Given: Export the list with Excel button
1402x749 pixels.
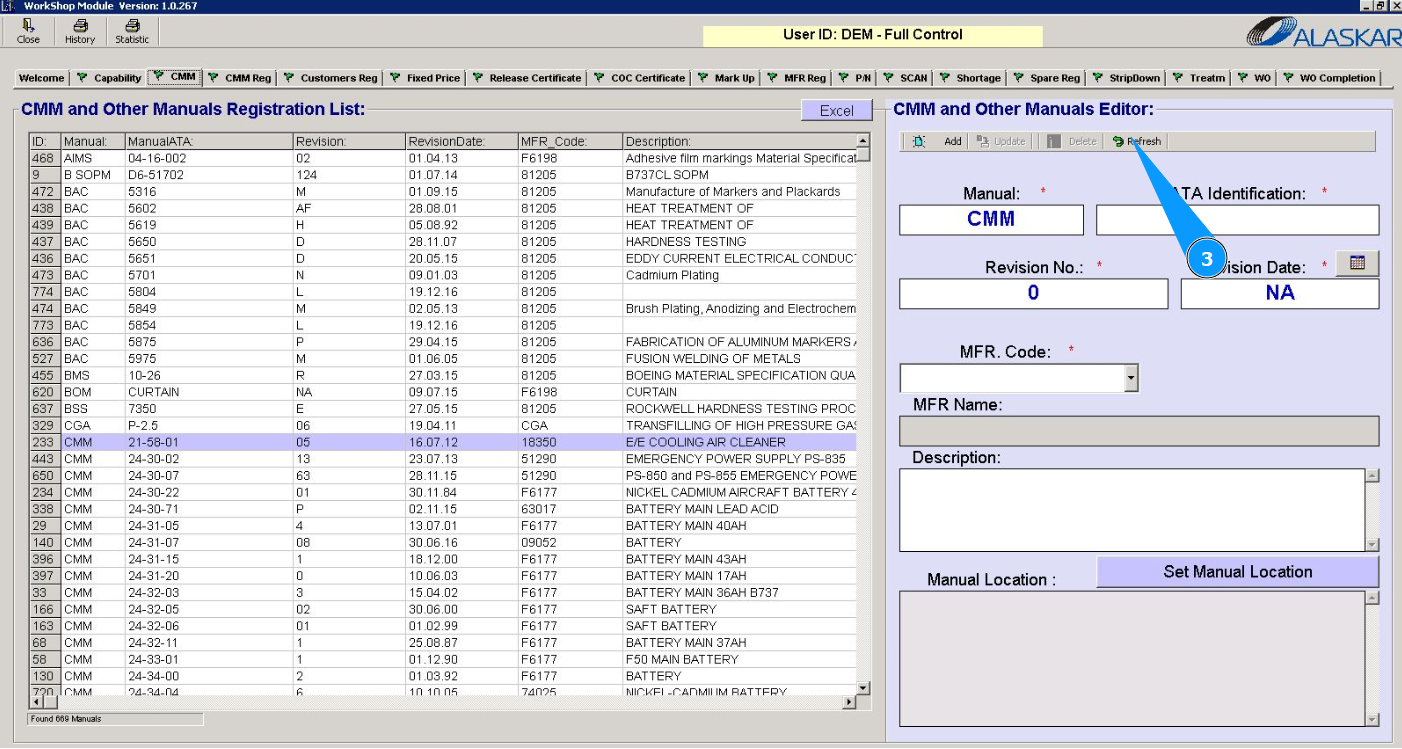Looking at the screenshot, I should (836, 111).
